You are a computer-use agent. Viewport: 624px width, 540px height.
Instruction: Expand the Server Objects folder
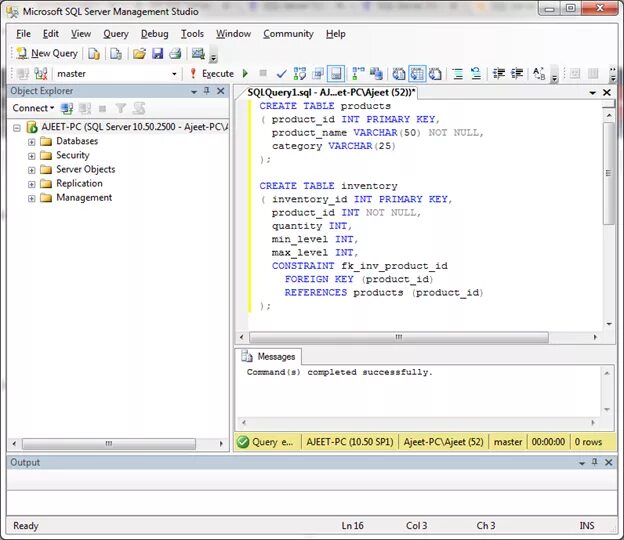point(31,170)
